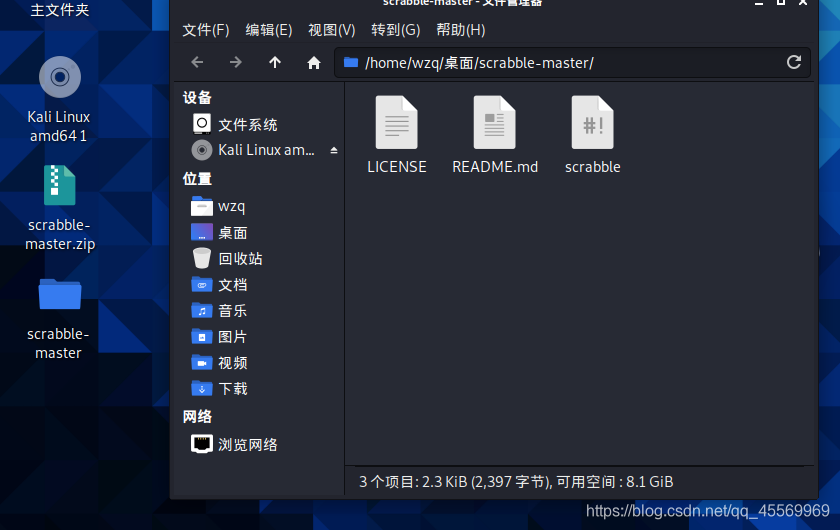Eject the Kali Linux disc in sidebar

click(334, 151)
